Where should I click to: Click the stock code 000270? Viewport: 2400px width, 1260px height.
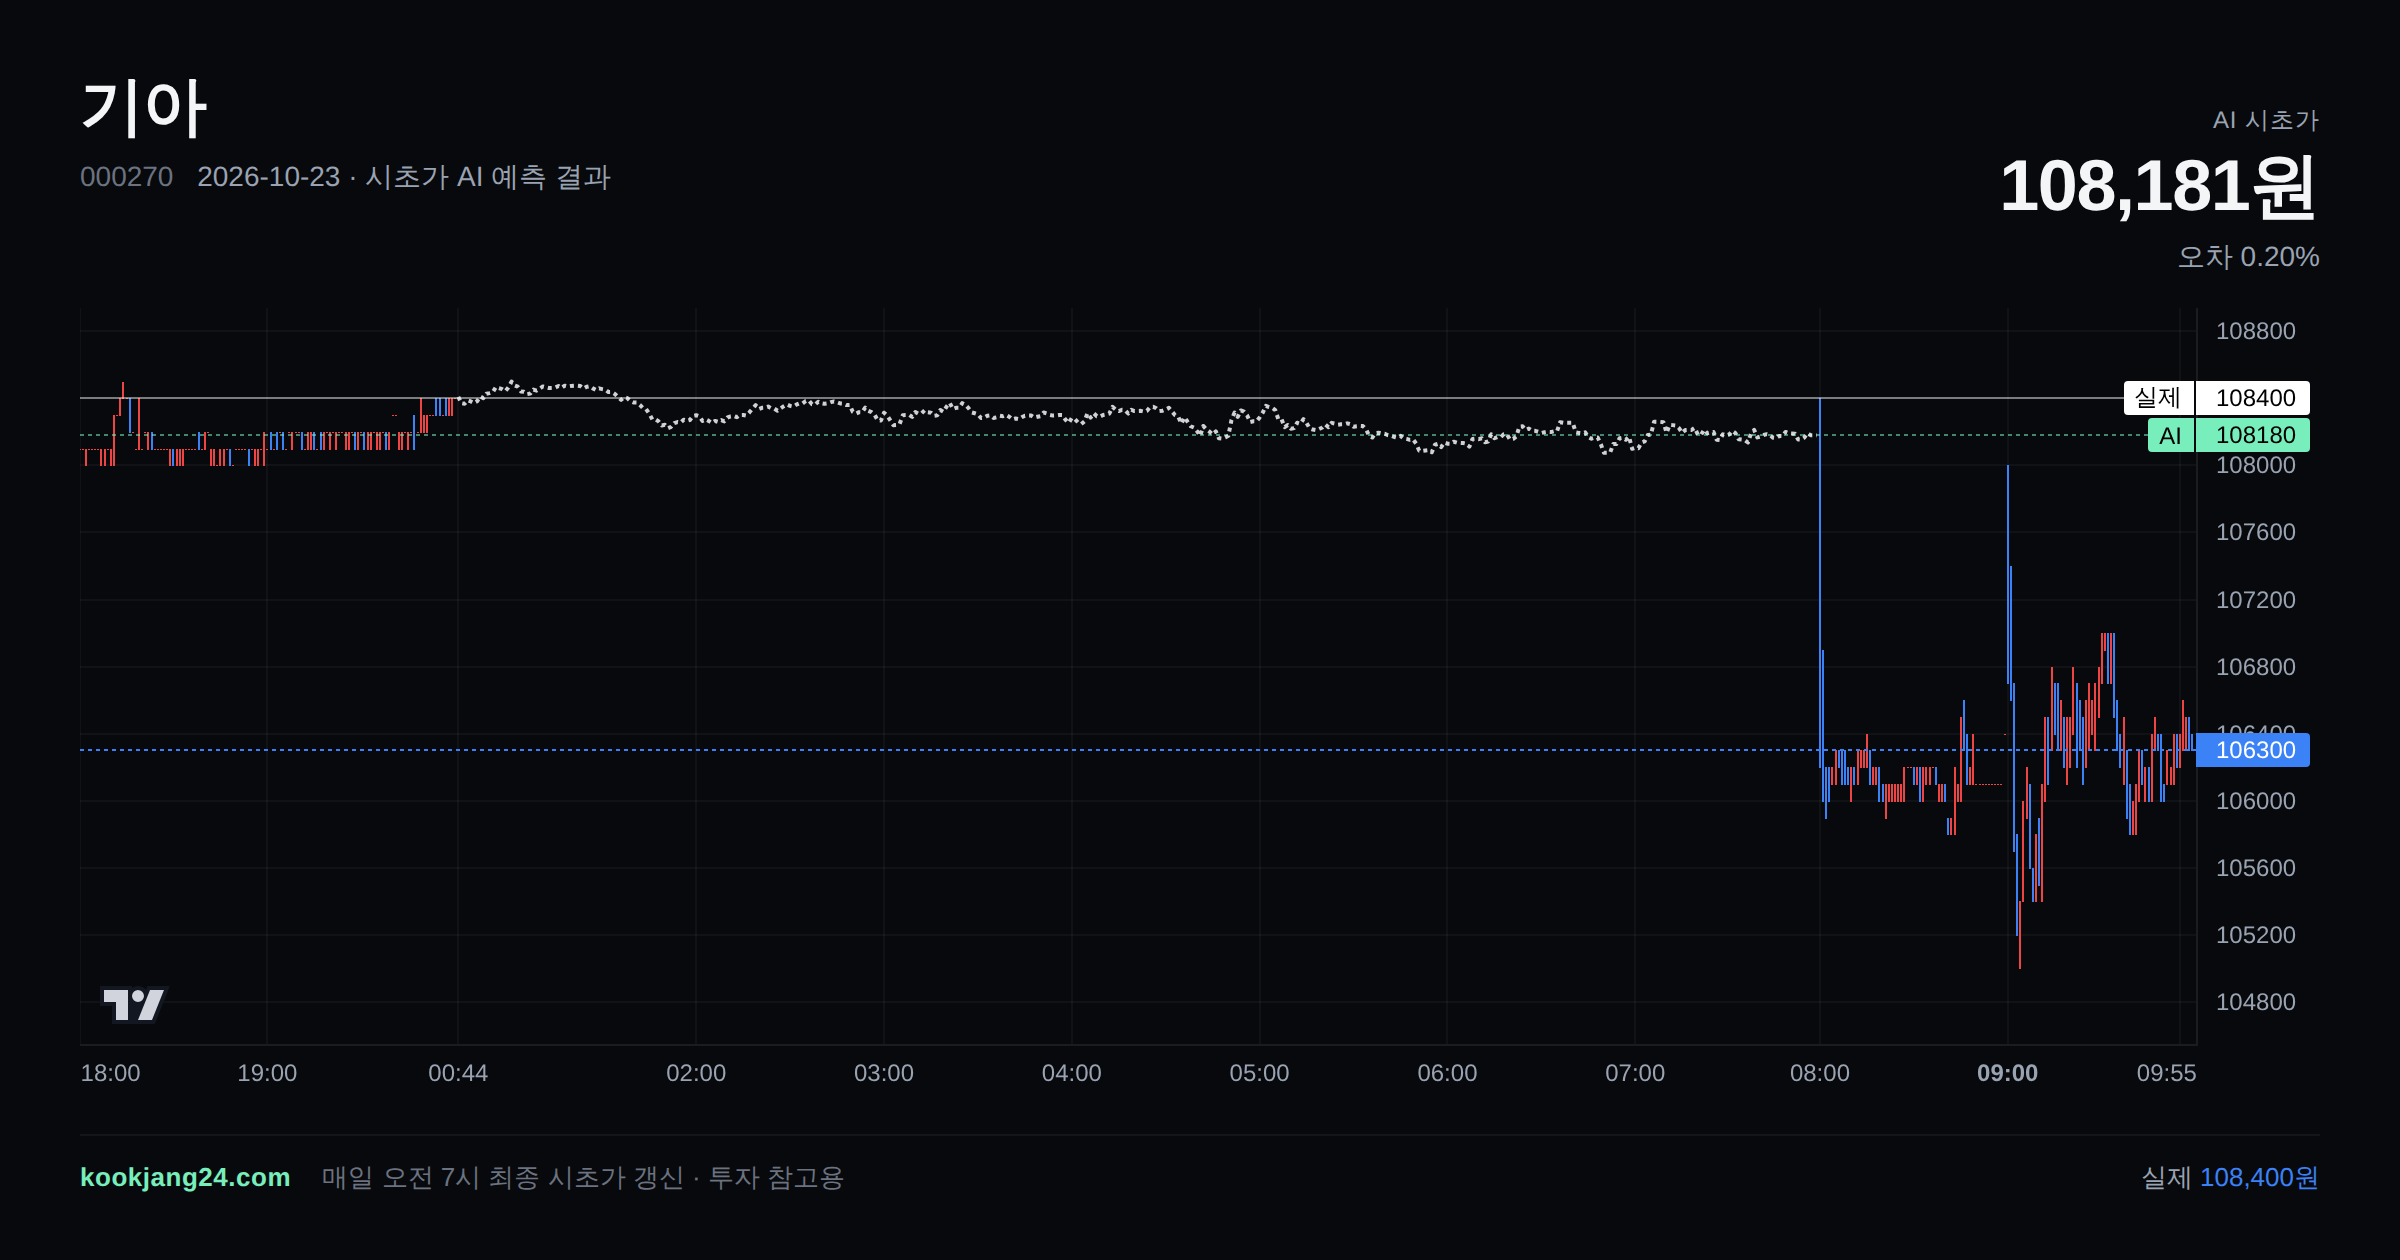pyautogui.click(x=126, y=177)
